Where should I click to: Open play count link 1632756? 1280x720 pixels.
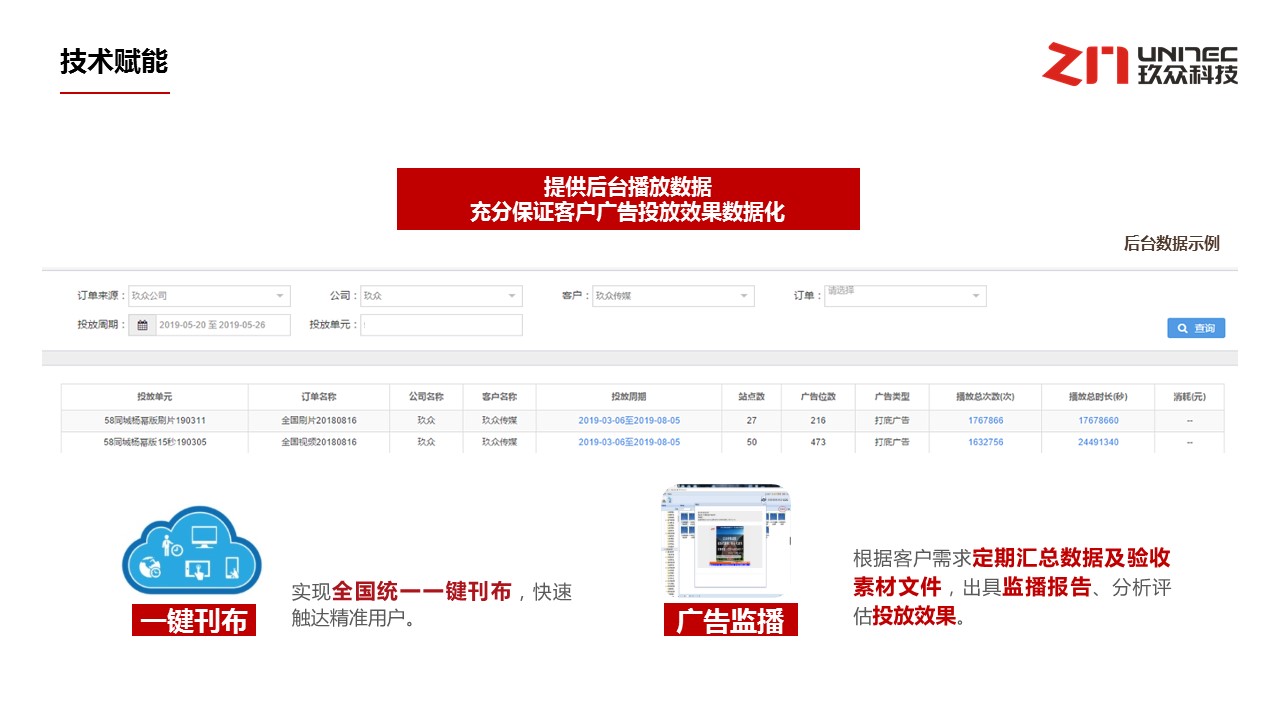pyautogui.click(x=985, y=442)
